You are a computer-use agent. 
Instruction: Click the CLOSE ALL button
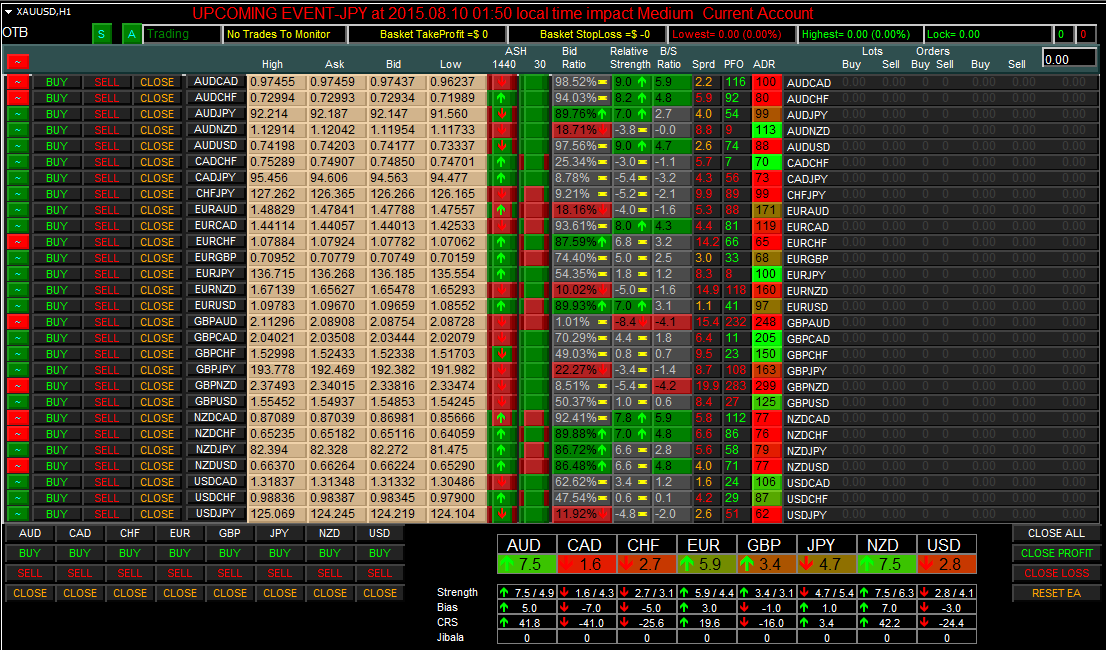(1056, 534)
